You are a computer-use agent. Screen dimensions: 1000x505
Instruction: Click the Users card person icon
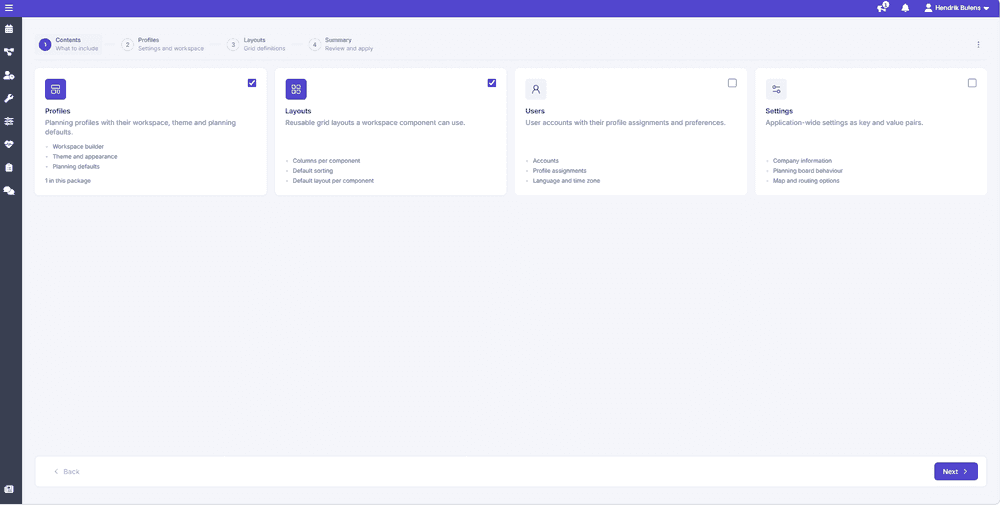click(x=536, y=89)
